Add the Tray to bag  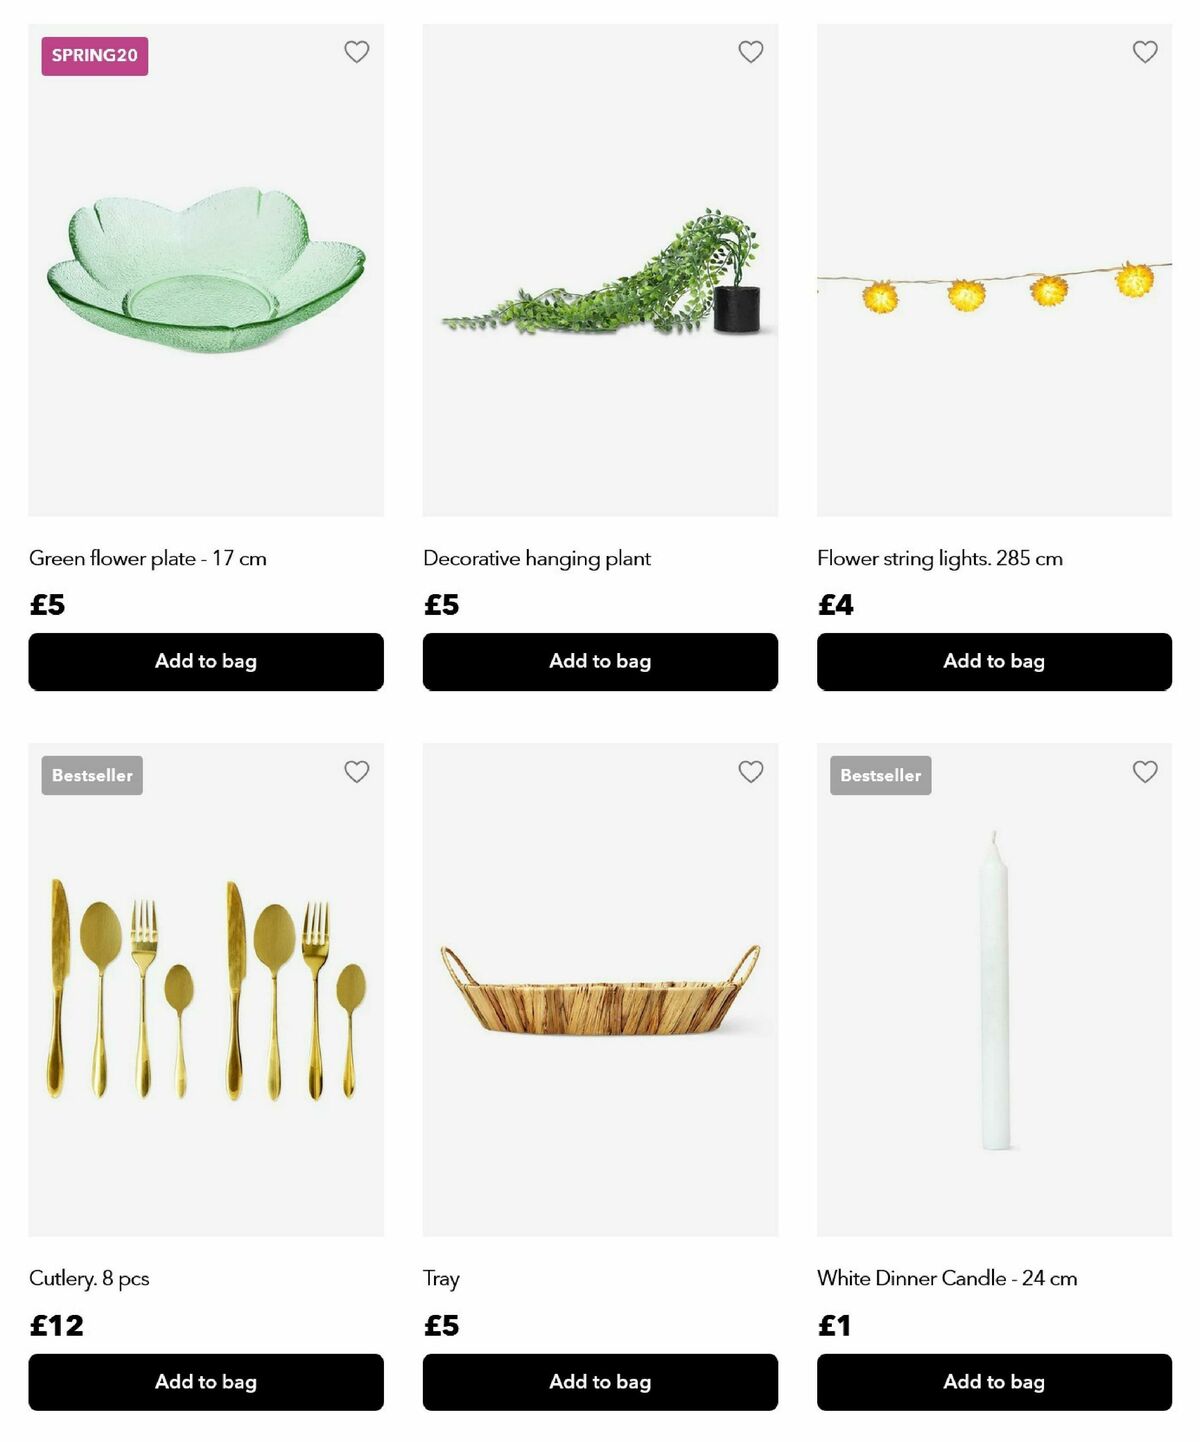point(600,1382)
